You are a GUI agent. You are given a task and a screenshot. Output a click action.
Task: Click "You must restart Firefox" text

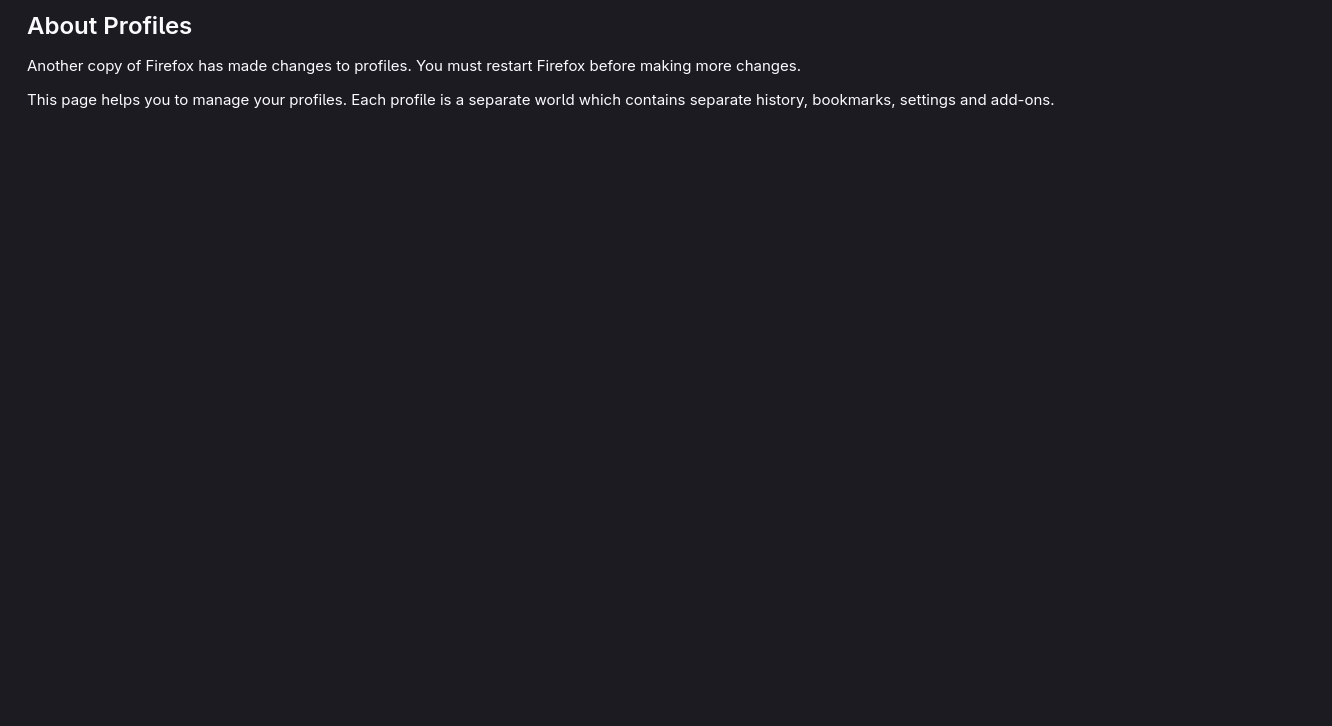[x=500, y=66]
